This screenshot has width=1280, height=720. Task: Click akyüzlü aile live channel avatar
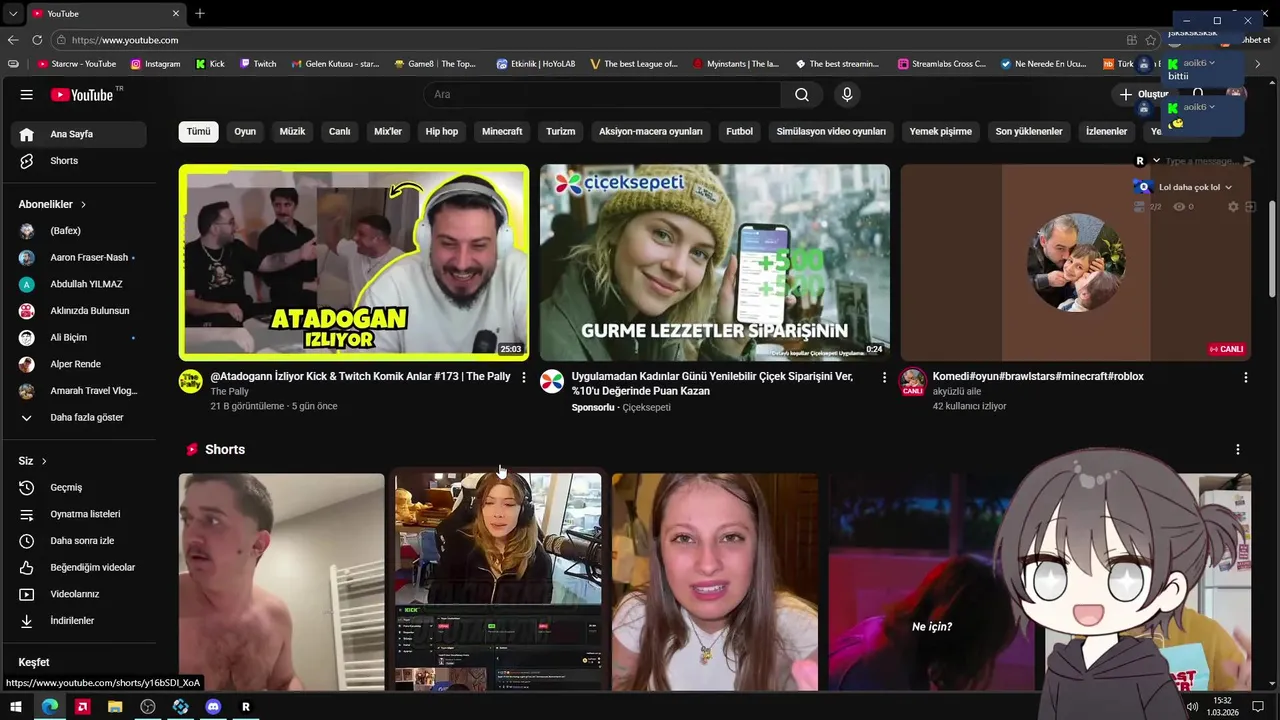pyautogui.click(x=912, y=381)
